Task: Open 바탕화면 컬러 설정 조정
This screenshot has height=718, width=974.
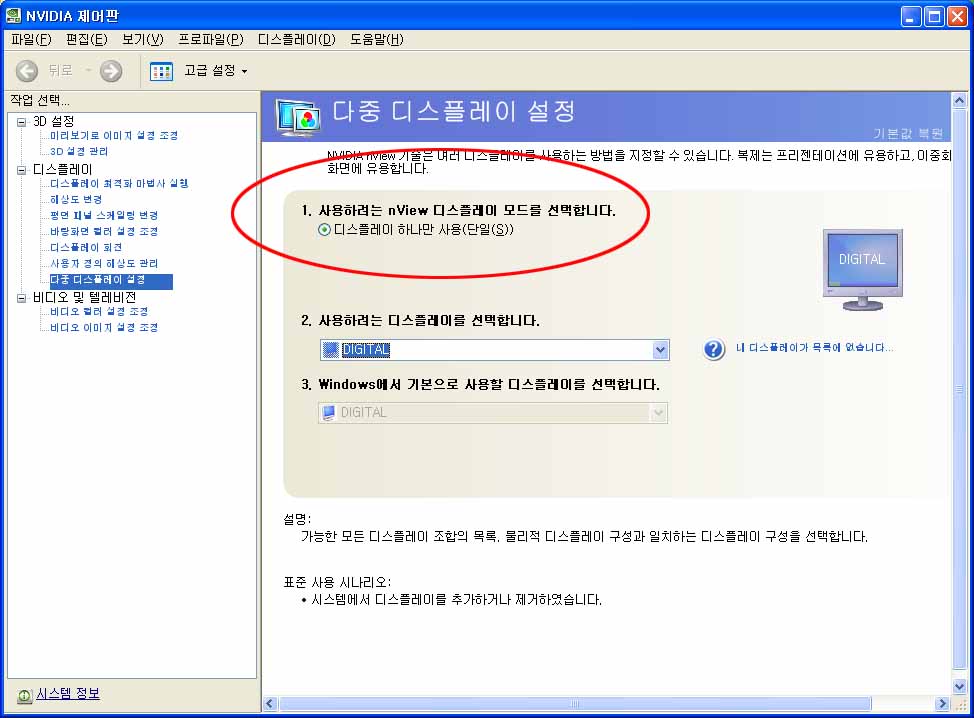Action: click(x=104, y=232)
